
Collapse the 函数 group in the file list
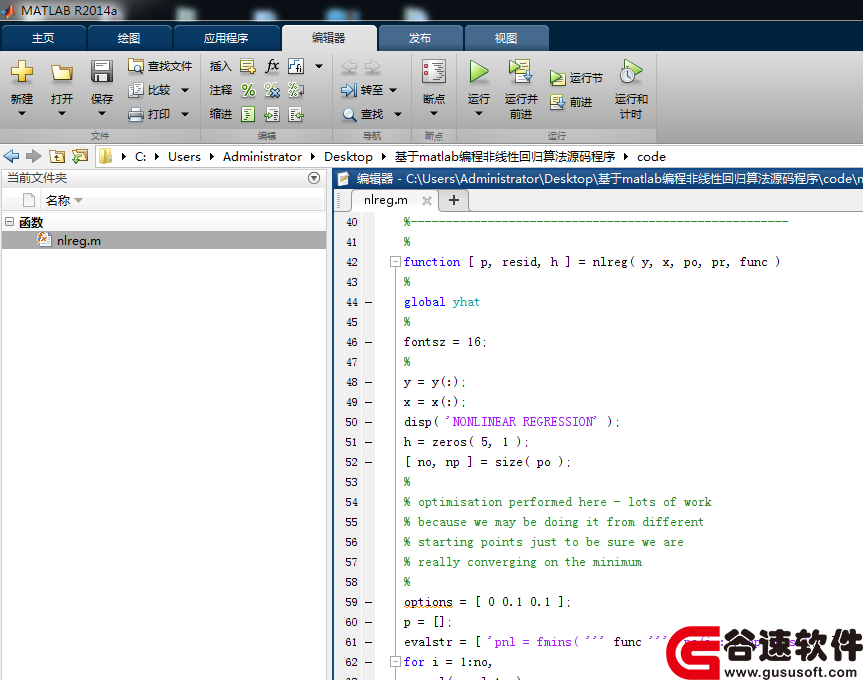(x=10, y=221)
